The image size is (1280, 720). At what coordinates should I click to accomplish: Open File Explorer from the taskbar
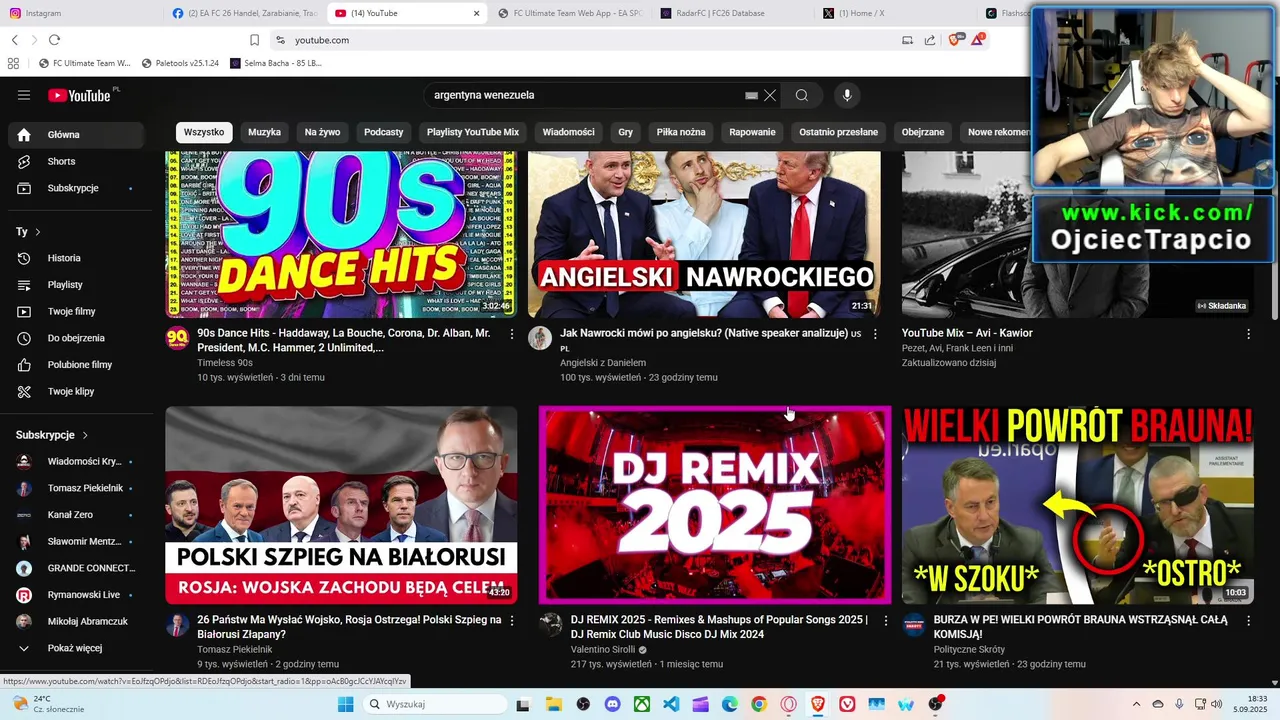[553, 704]
